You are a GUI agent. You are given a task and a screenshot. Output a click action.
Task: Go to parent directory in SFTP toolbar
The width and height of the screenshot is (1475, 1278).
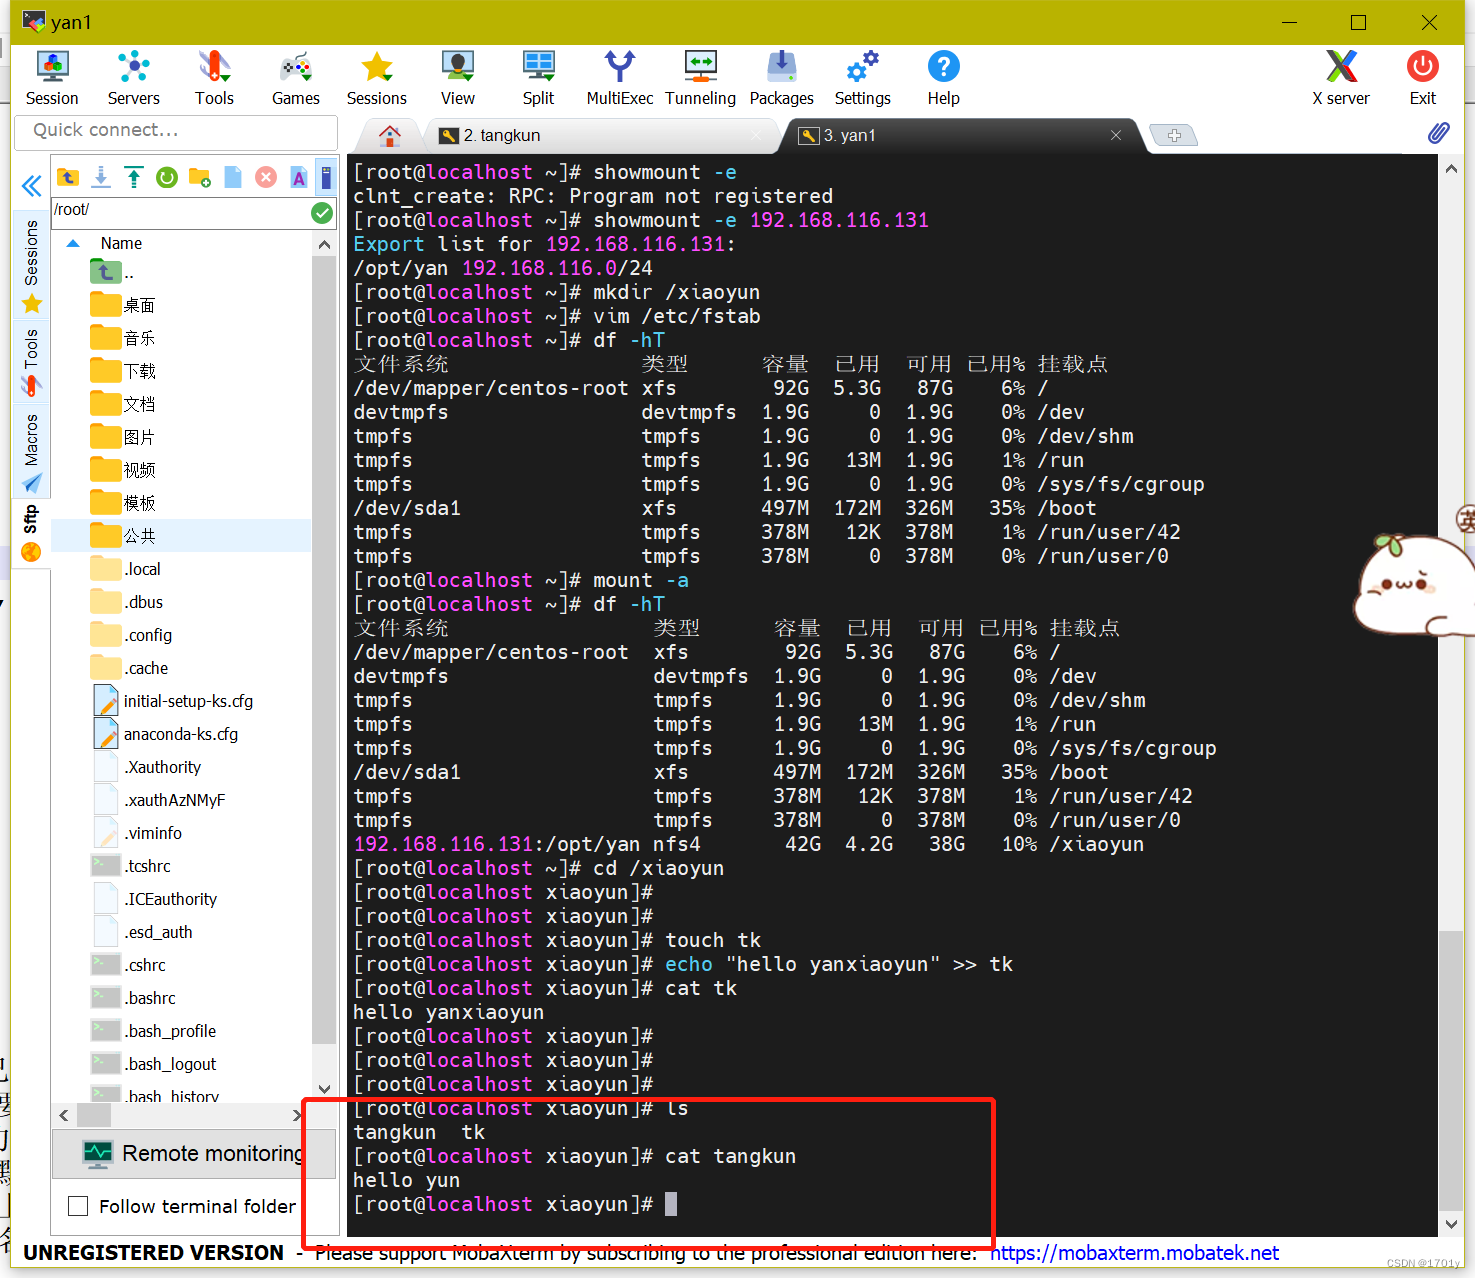[68, 177]
